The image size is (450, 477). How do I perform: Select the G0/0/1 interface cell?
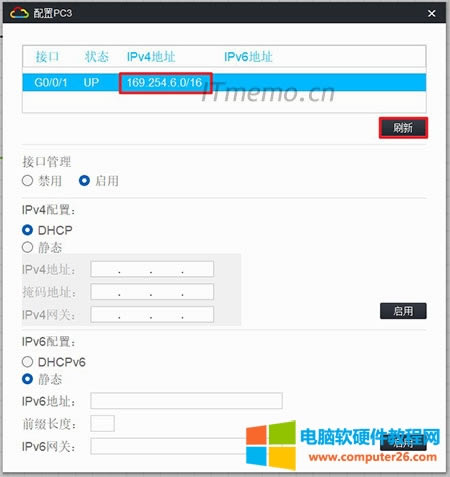coord(51,82)
